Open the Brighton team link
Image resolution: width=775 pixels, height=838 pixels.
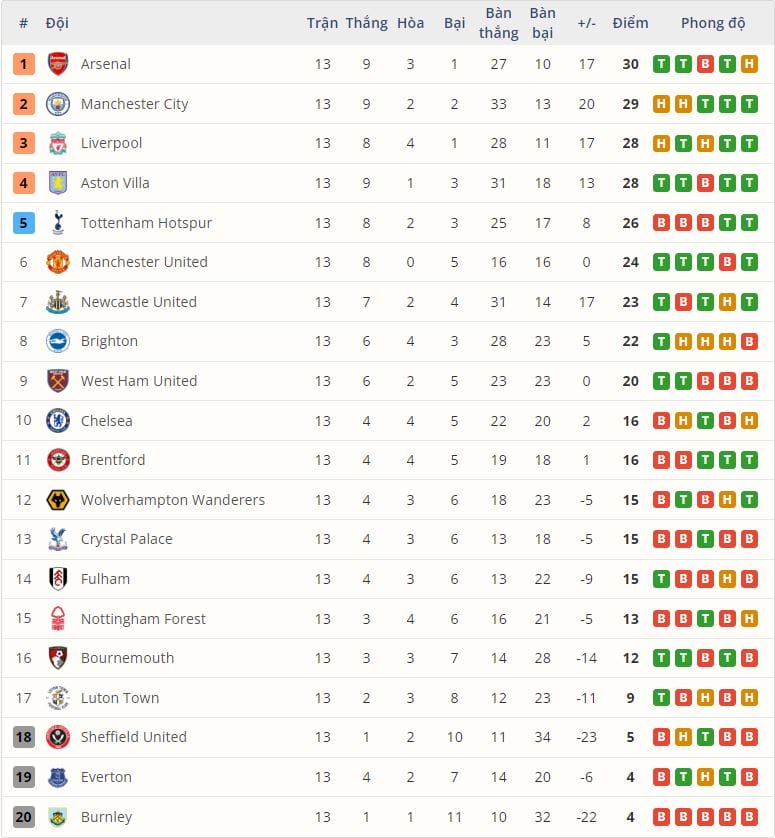pyautogui.click(x=109, y=341)
